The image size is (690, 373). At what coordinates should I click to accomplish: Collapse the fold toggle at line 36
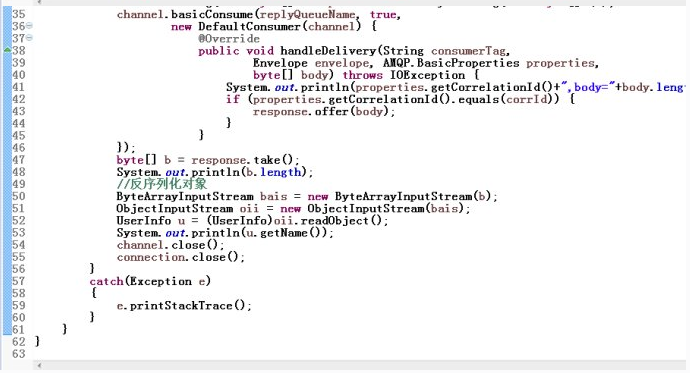[29, 26]
